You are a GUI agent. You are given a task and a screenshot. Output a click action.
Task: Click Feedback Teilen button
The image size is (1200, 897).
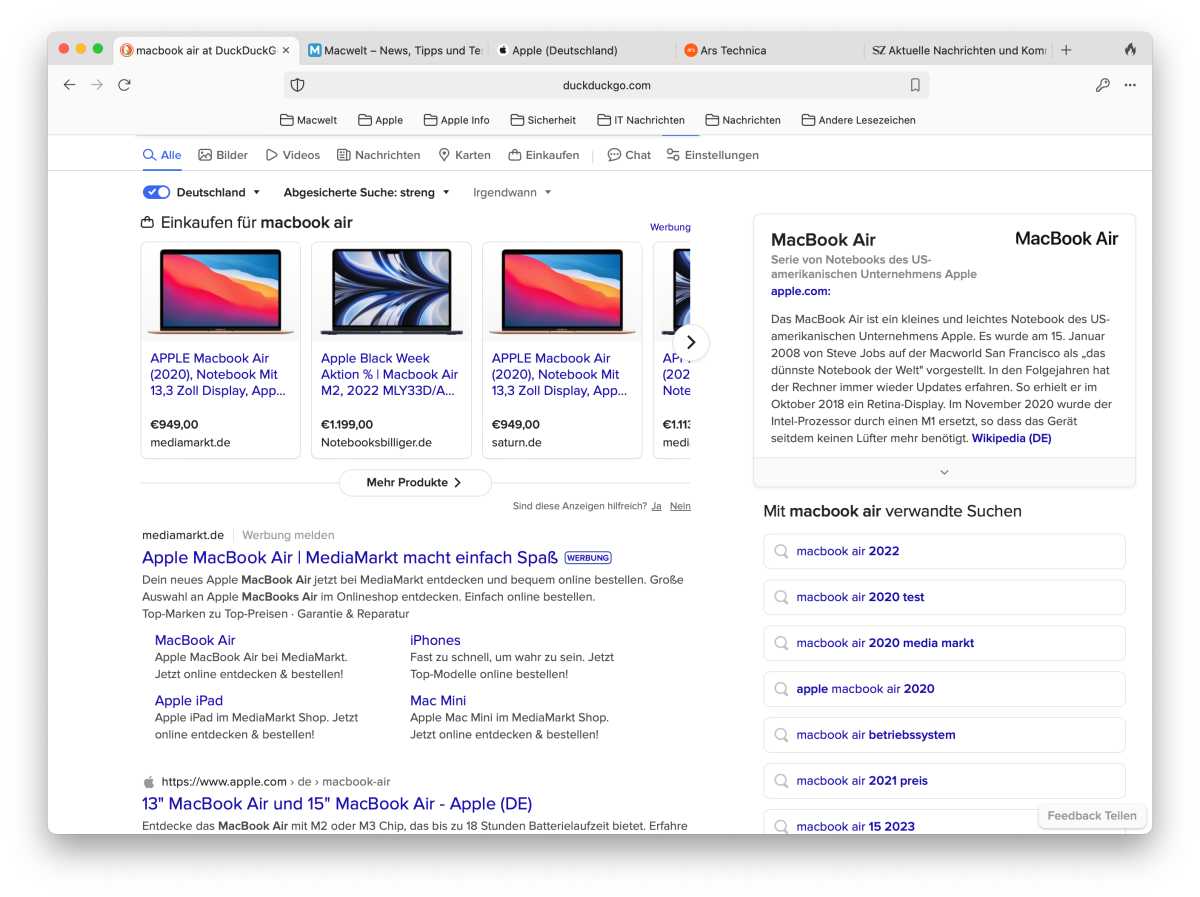click(1092, 815)
